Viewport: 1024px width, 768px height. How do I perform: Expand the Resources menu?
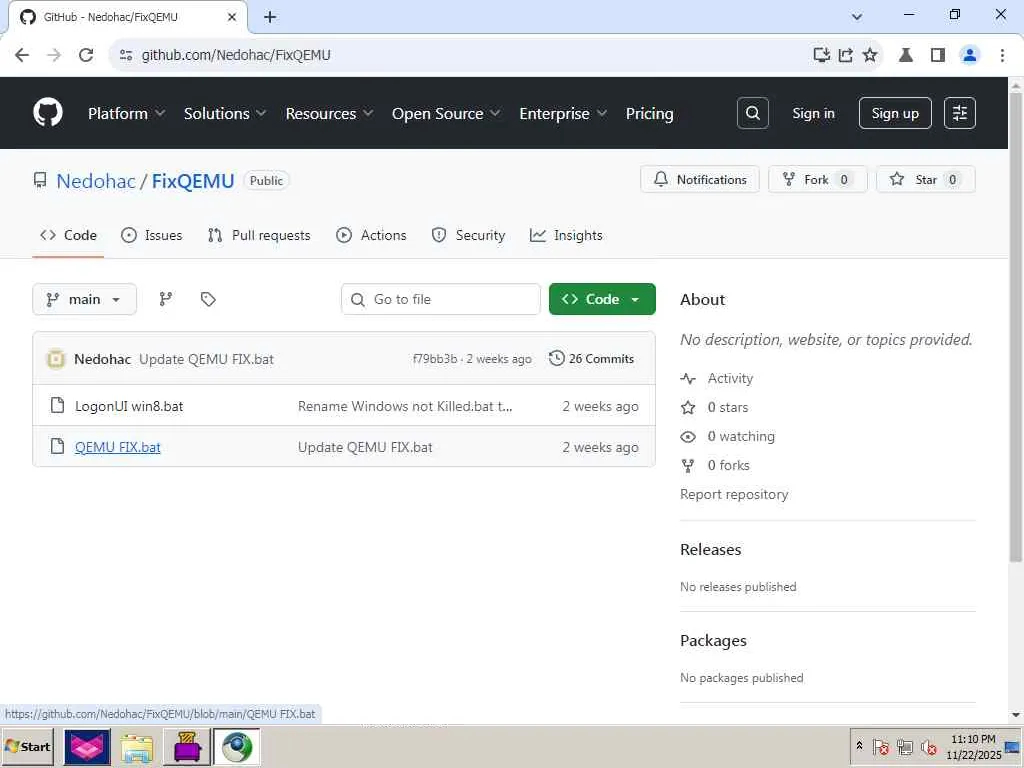(329, 114)
